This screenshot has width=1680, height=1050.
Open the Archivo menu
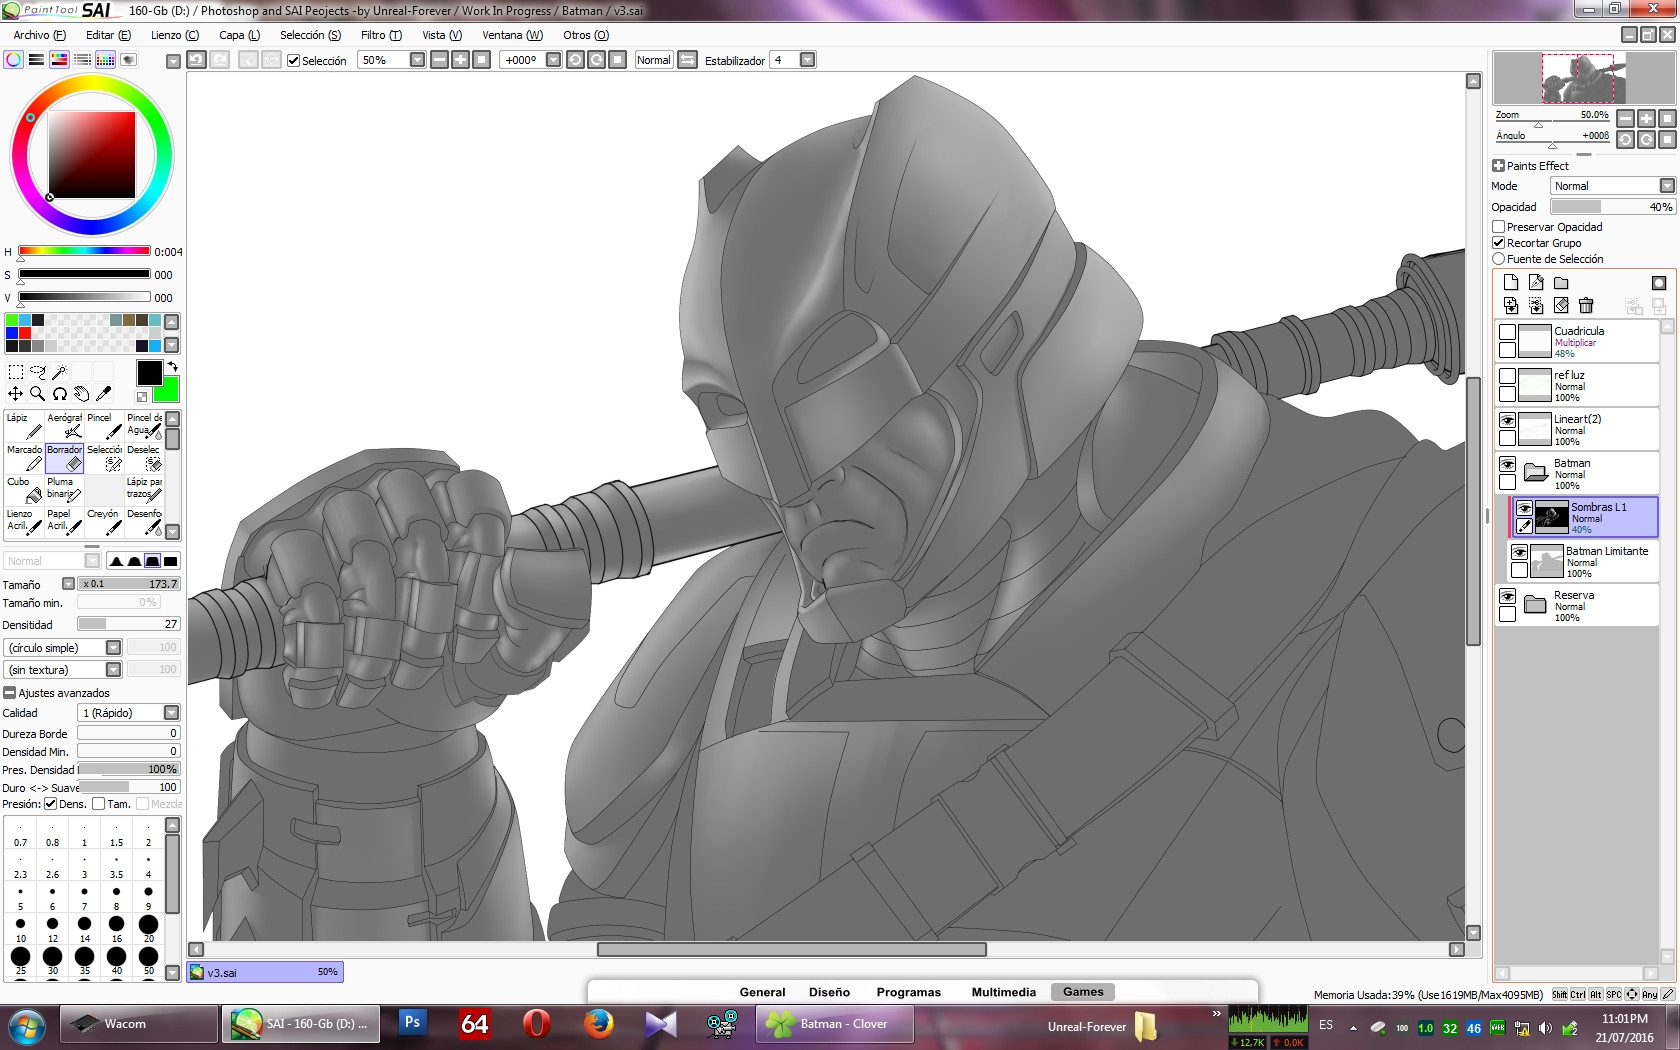tap(40, 35)
